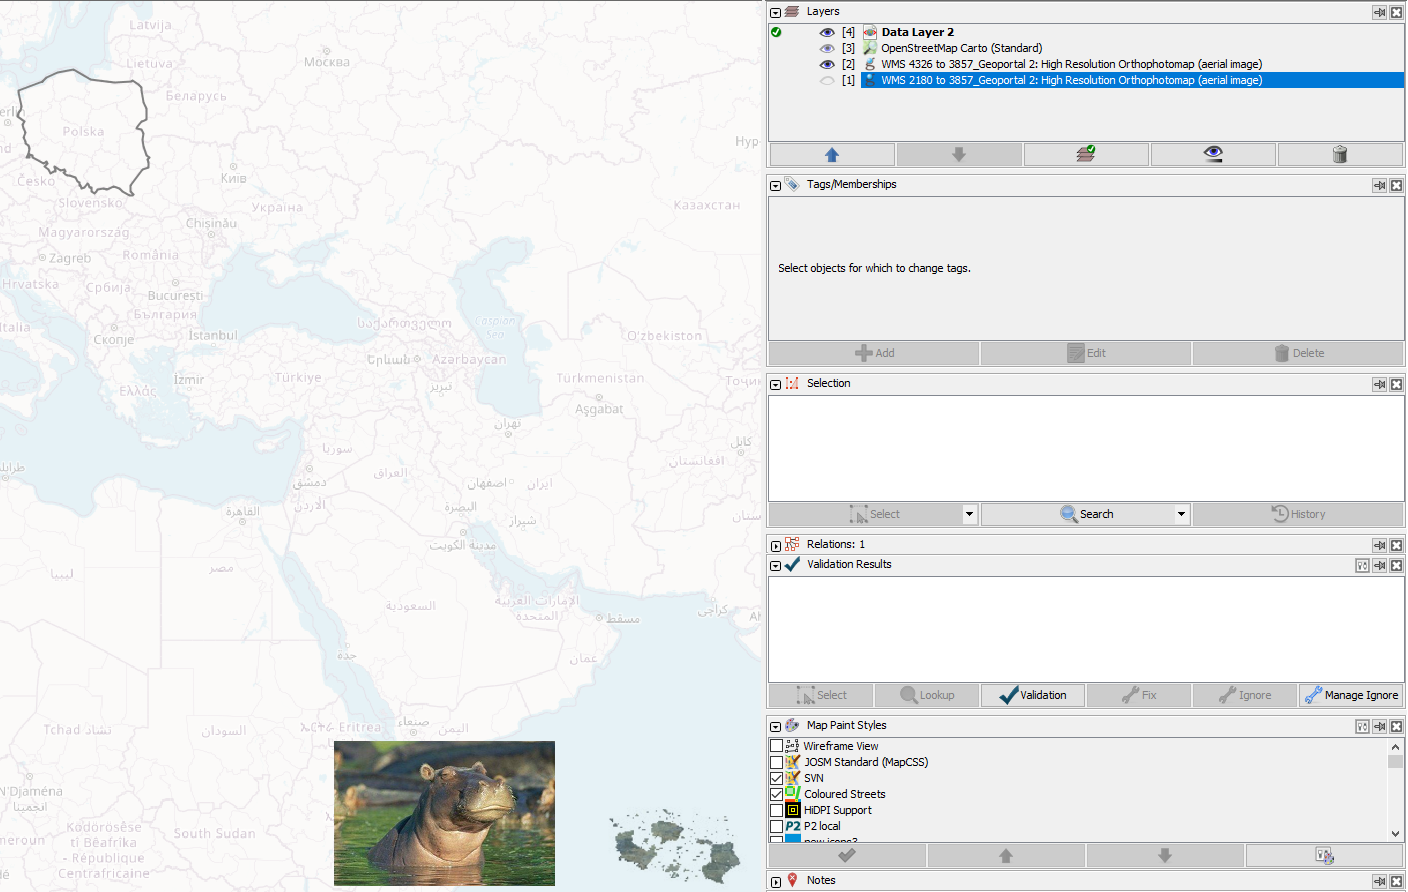Click Map Paint Styles scrollbar down arrow
The image size is (1408, 892).
[x=1395, y=833]
